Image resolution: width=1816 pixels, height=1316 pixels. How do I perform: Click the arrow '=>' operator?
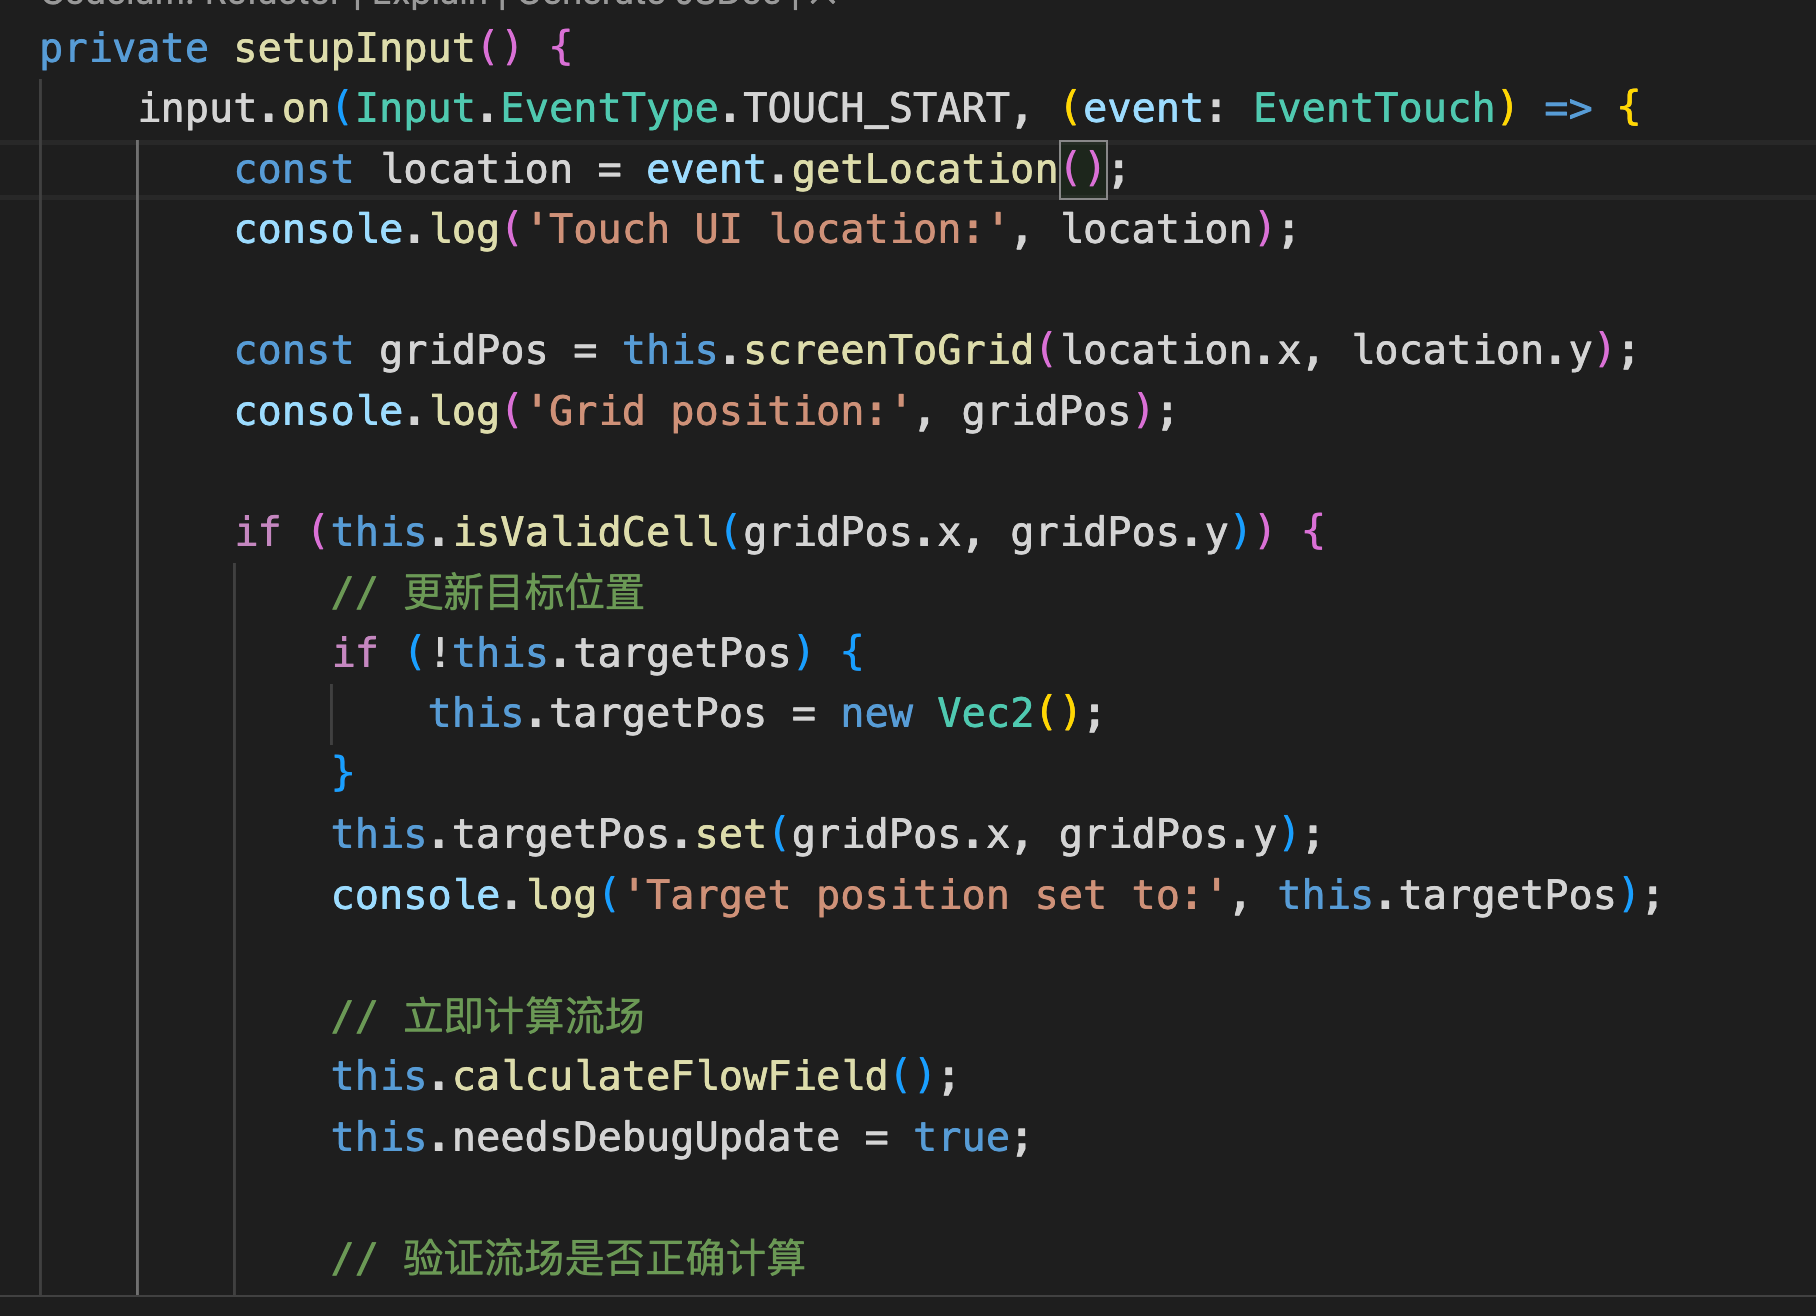(1568, 108)
